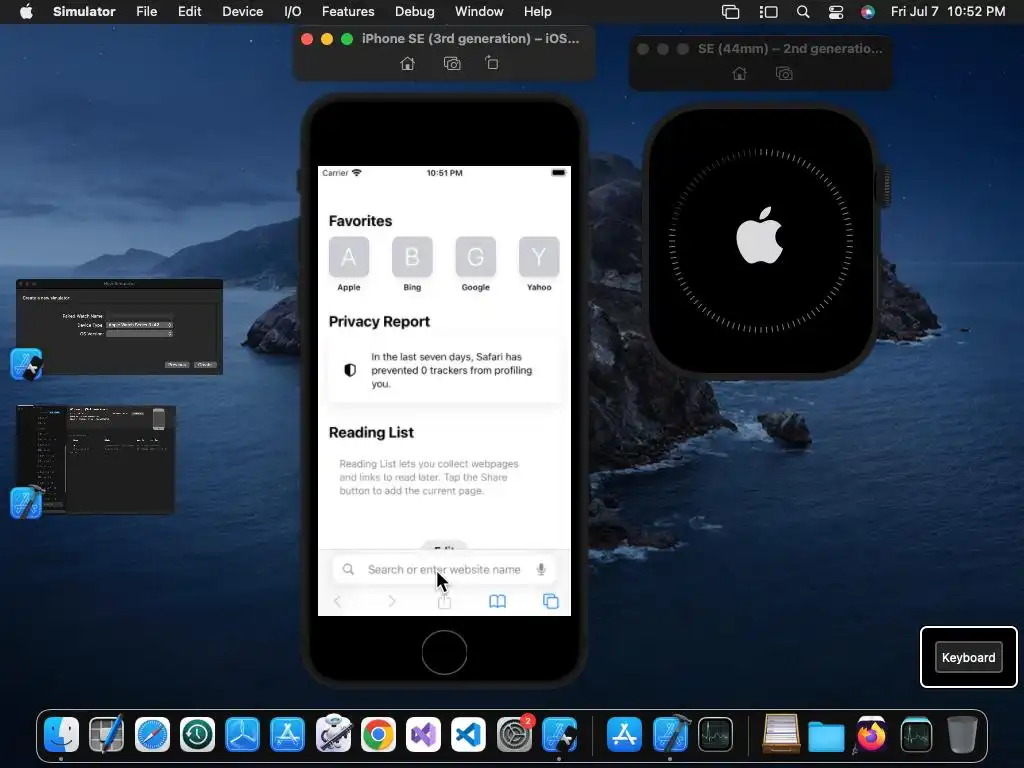Open the Safari tabs overview icon

551,601
